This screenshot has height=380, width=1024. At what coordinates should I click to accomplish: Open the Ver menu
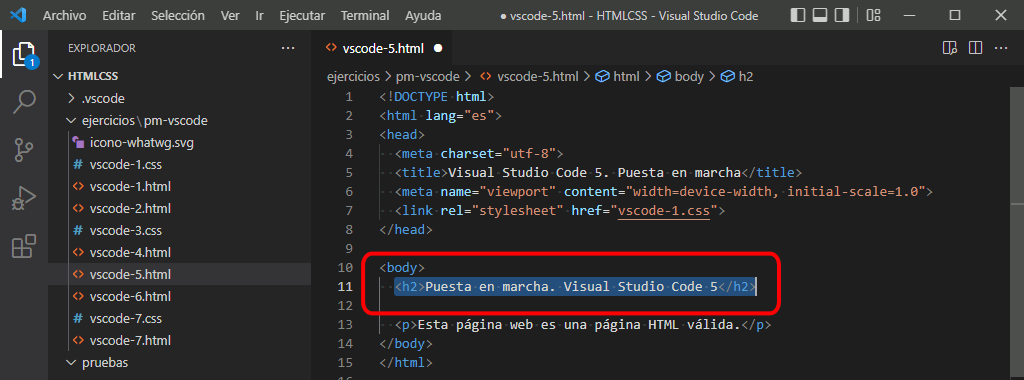pyautogui.click(x=230, y=15)
